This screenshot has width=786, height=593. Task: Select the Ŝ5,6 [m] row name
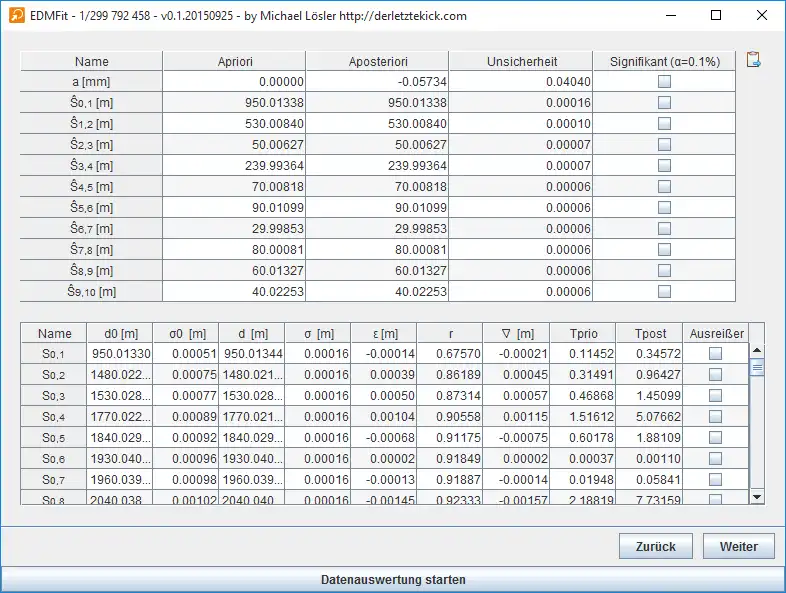(91, 208)
